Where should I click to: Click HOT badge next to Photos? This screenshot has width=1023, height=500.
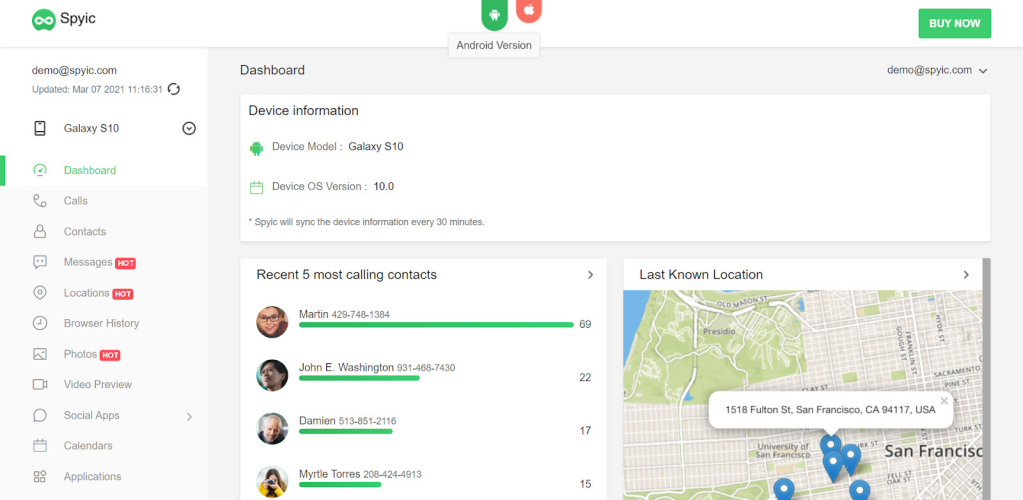(x=110, y=356)
